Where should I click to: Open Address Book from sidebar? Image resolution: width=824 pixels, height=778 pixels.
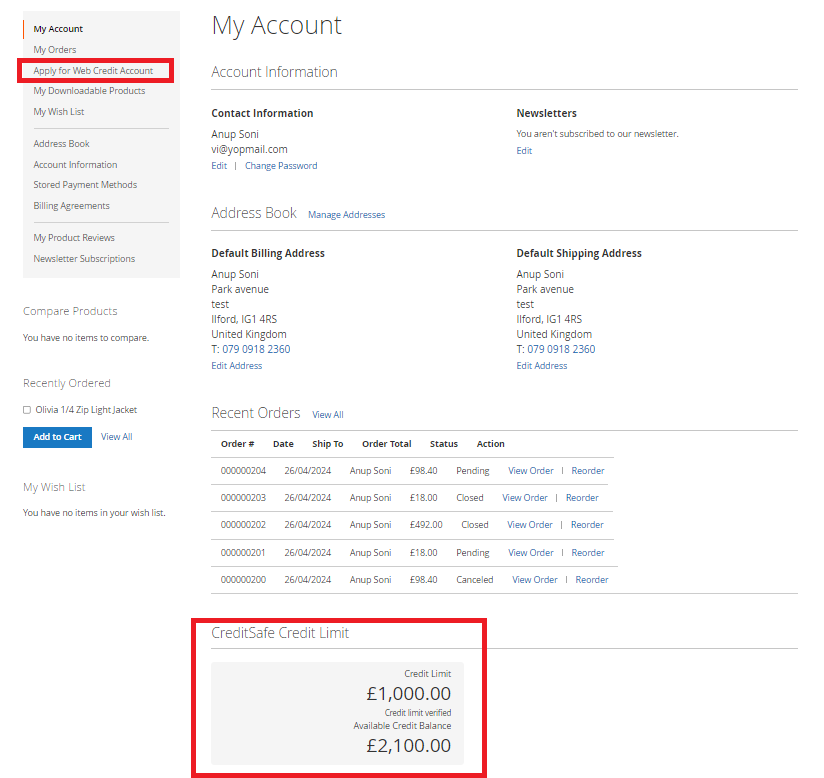[61, 144]
